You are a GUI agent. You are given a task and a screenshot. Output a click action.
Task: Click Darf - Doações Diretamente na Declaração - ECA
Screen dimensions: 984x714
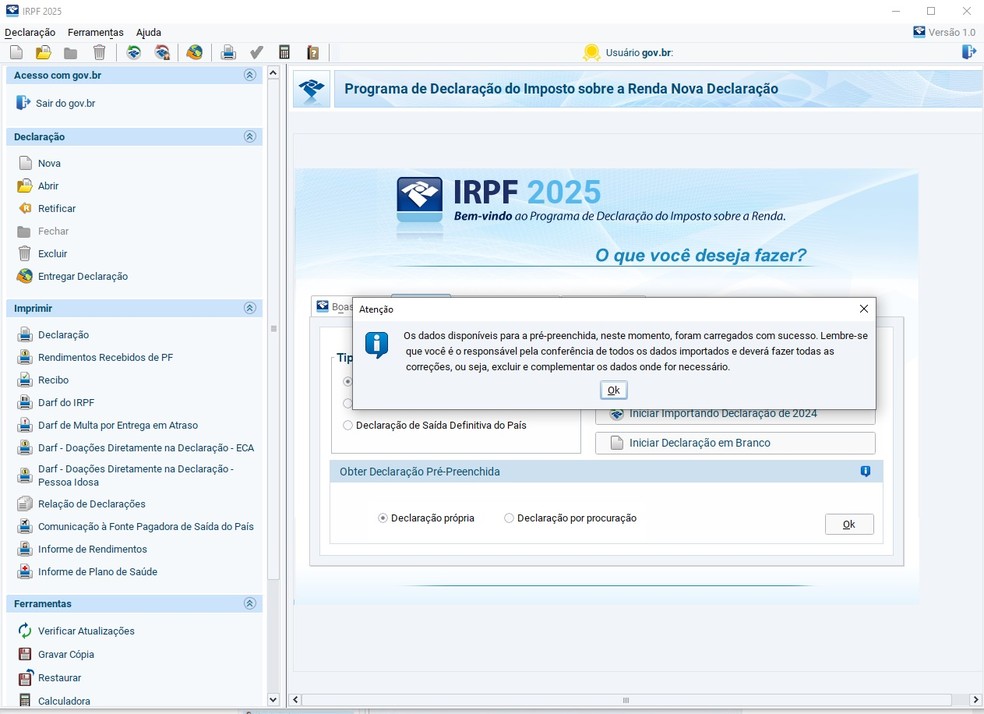146,448
